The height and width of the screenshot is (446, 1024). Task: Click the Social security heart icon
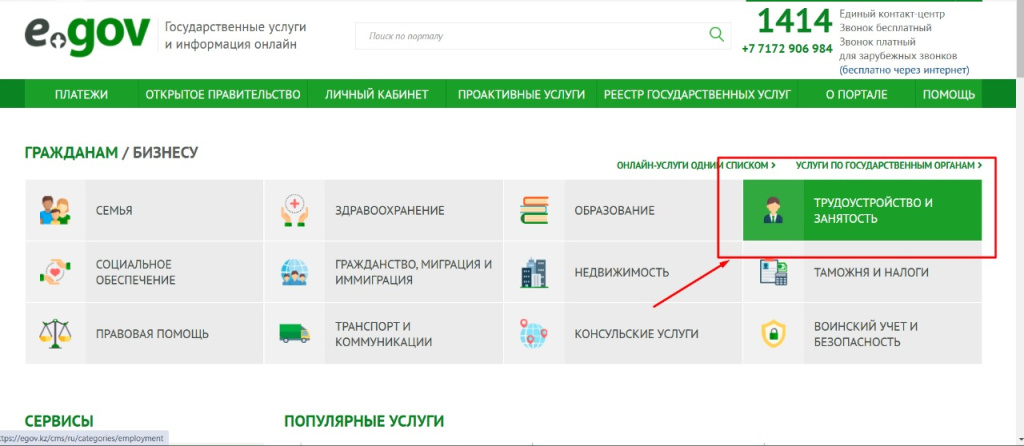55,272
